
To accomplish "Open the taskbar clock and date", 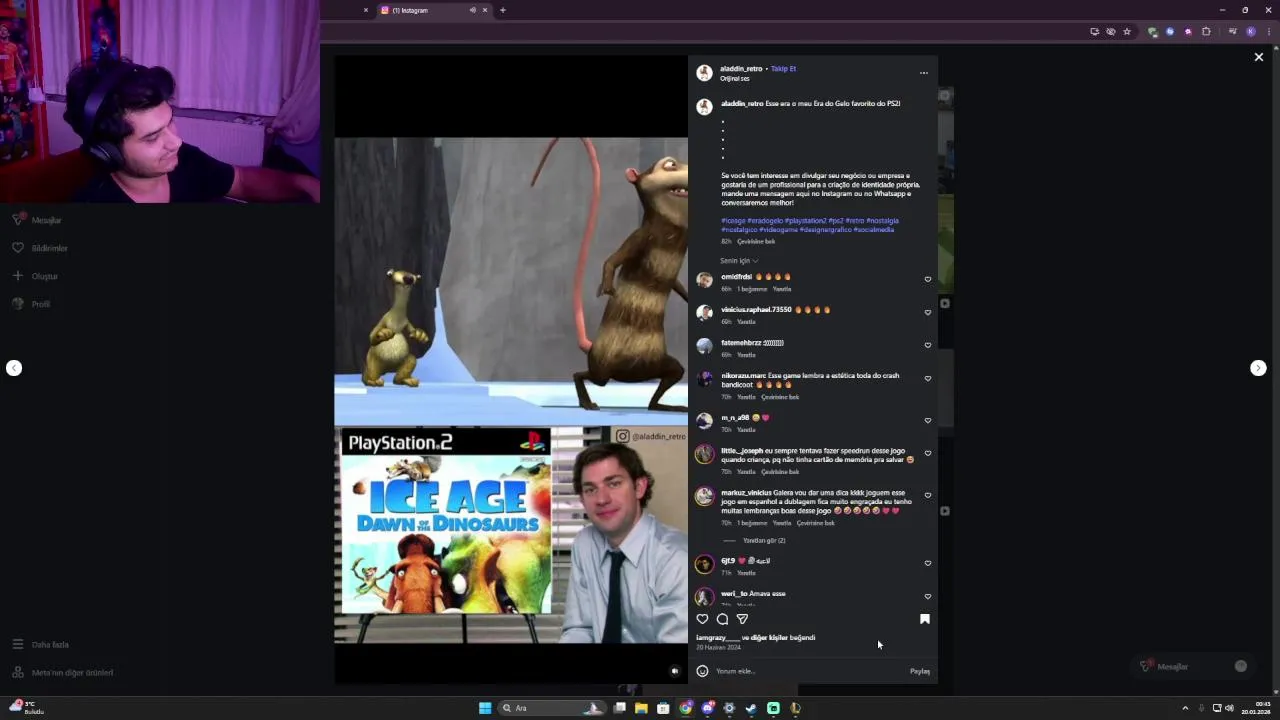I will [1256, 708].
